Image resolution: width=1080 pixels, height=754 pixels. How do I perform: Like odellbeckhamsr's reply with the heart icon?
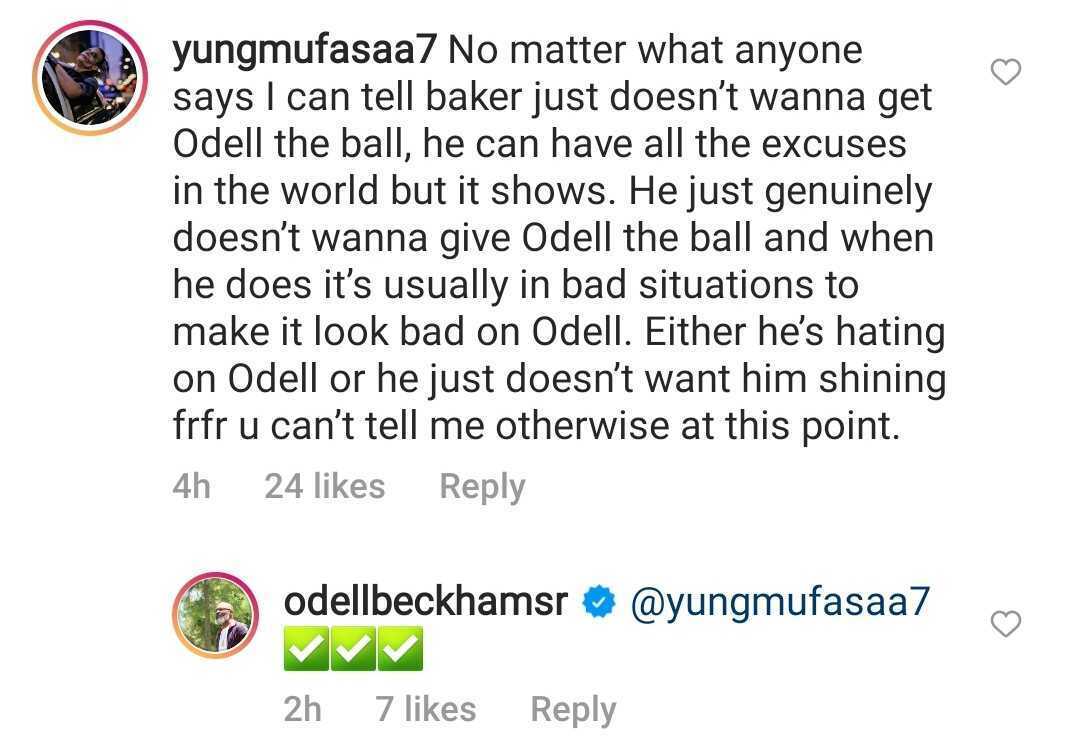(1005, 625)
